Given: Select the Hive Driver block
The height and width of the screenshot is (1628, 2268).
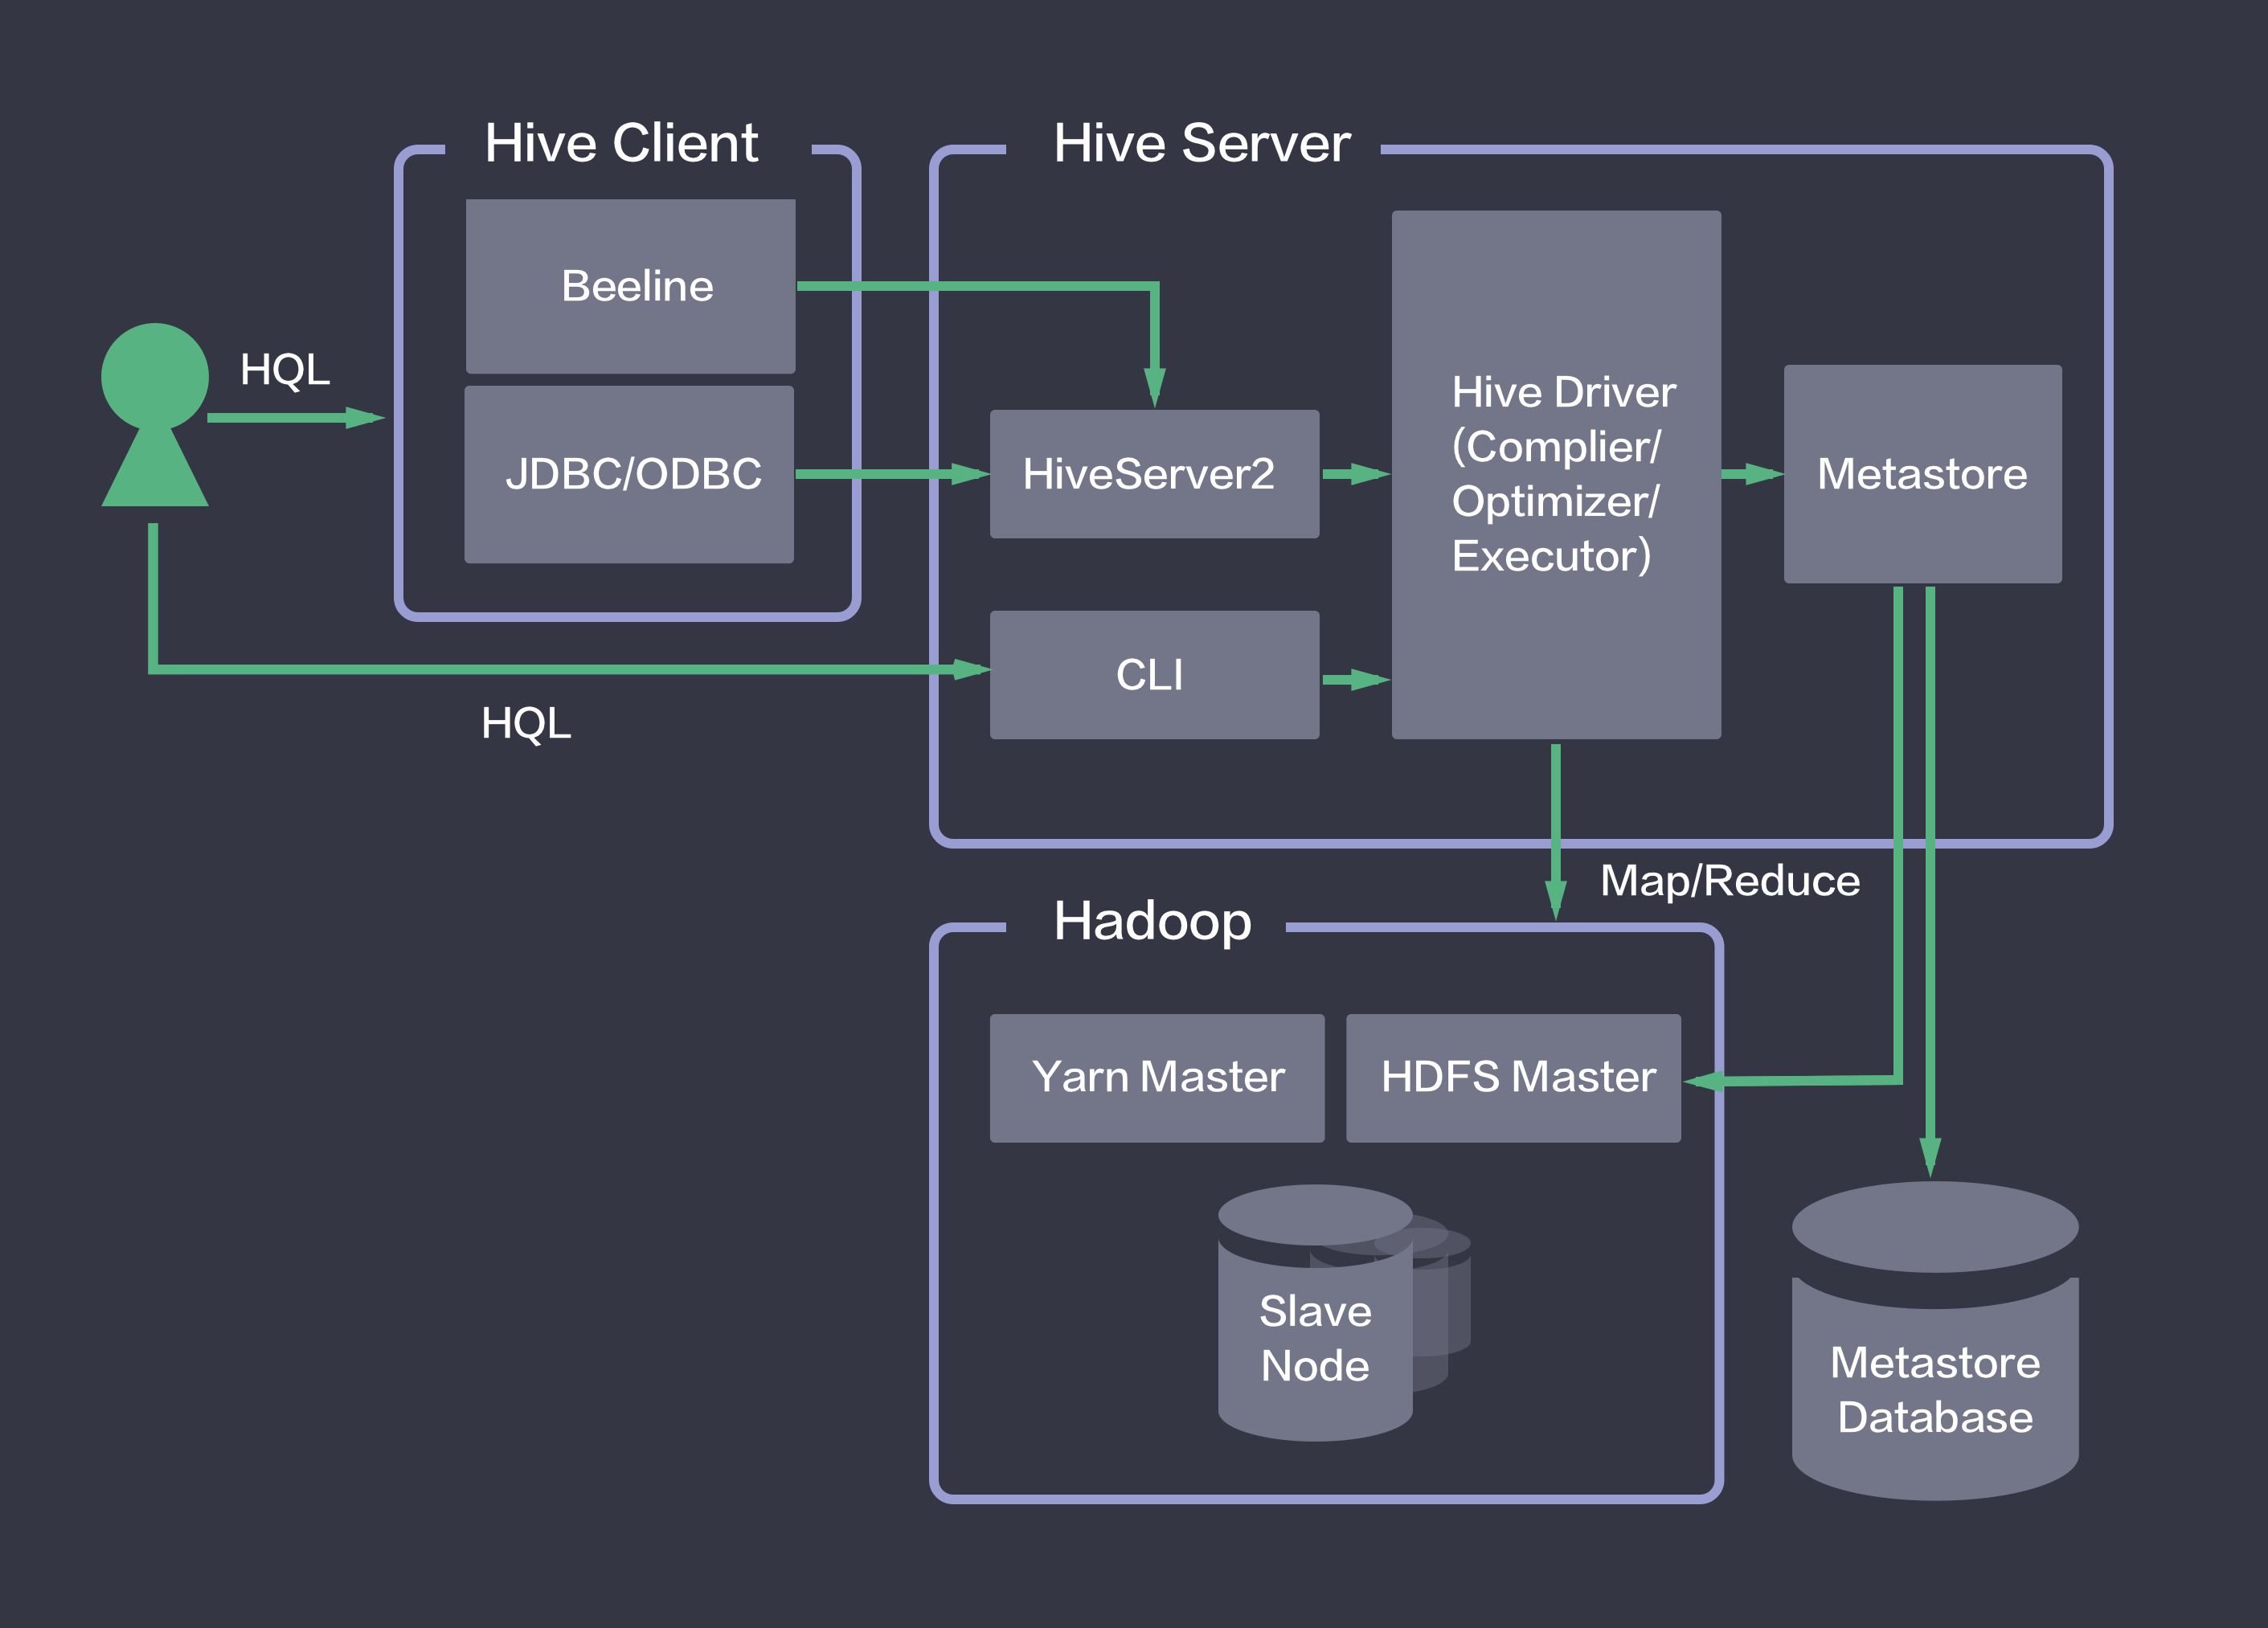Looking at the screenshot, I should click(1556, 474).
